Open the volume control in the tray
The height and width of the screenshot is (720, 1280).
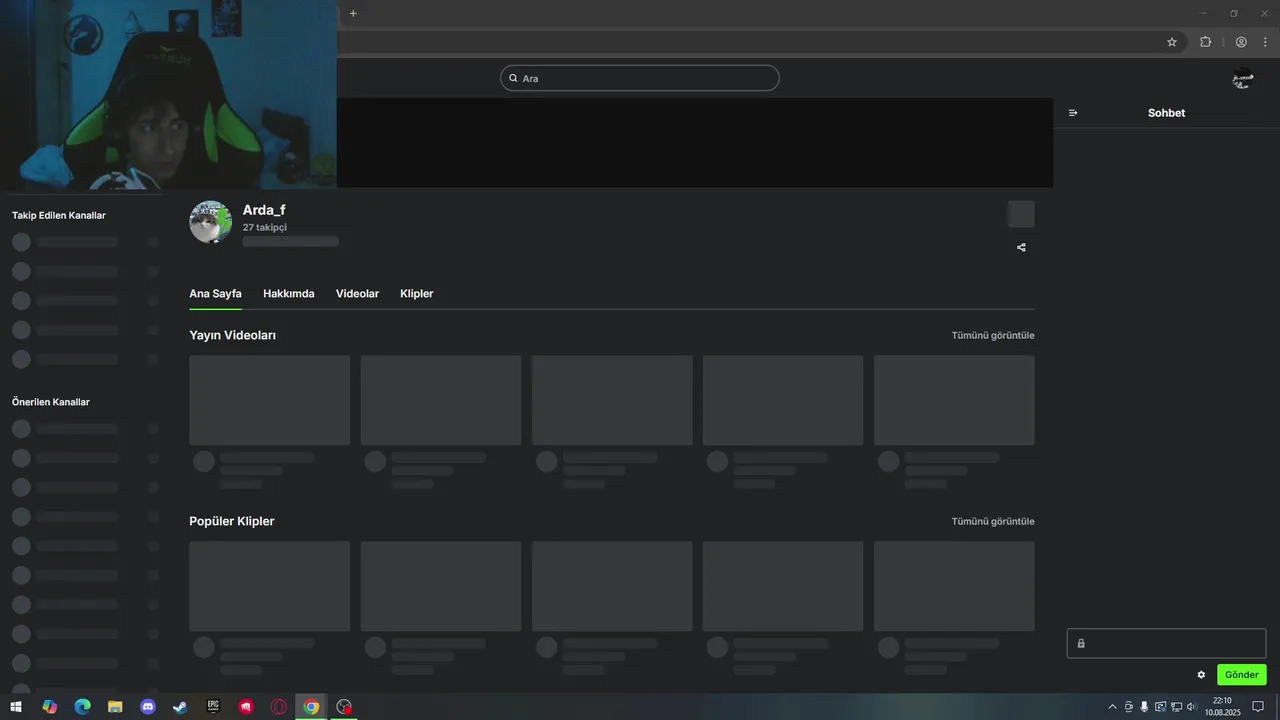(x=1192, y=707)
